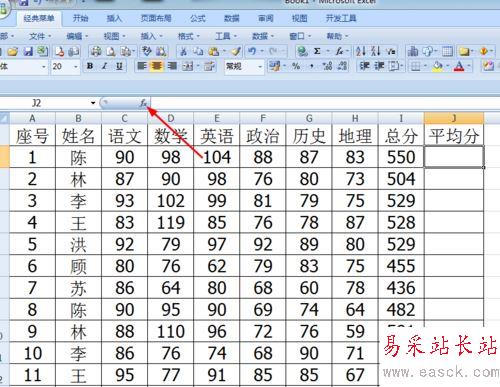Toggle Align Right
500x387 pixels.
[x=172, y=66]
